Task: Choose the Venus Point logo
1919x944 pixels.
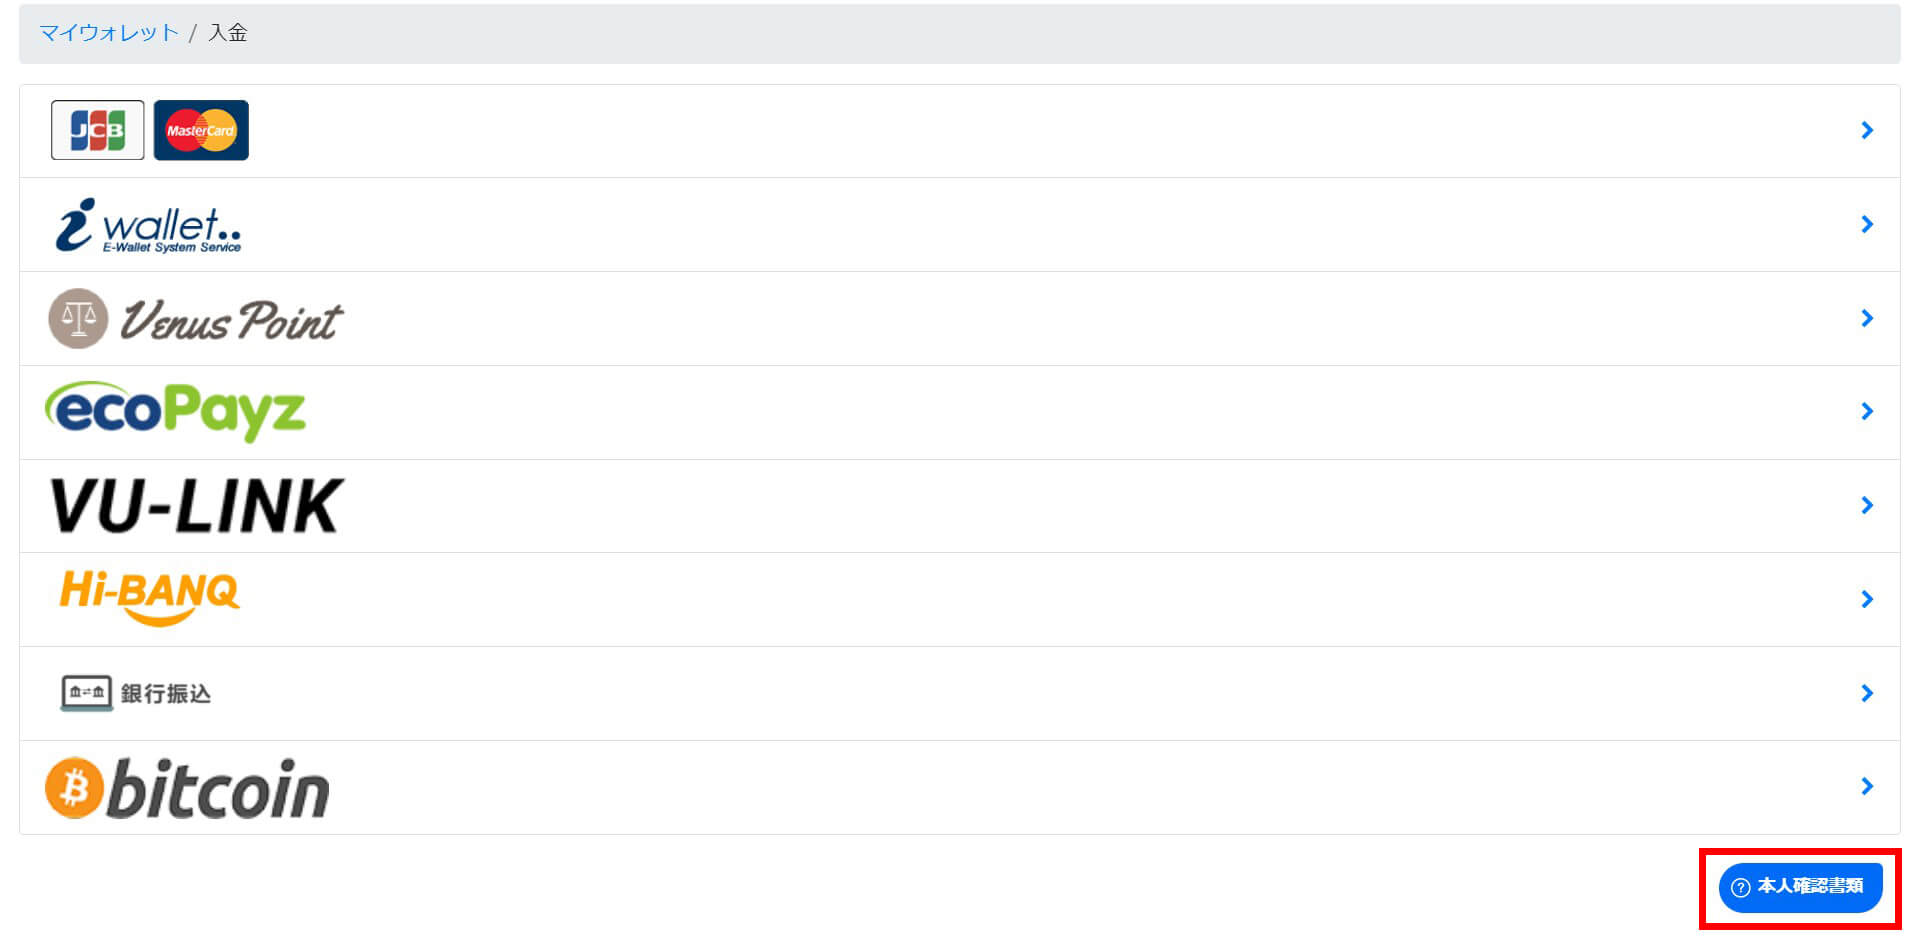Action: pyautogui.click(x=195, y=319)
